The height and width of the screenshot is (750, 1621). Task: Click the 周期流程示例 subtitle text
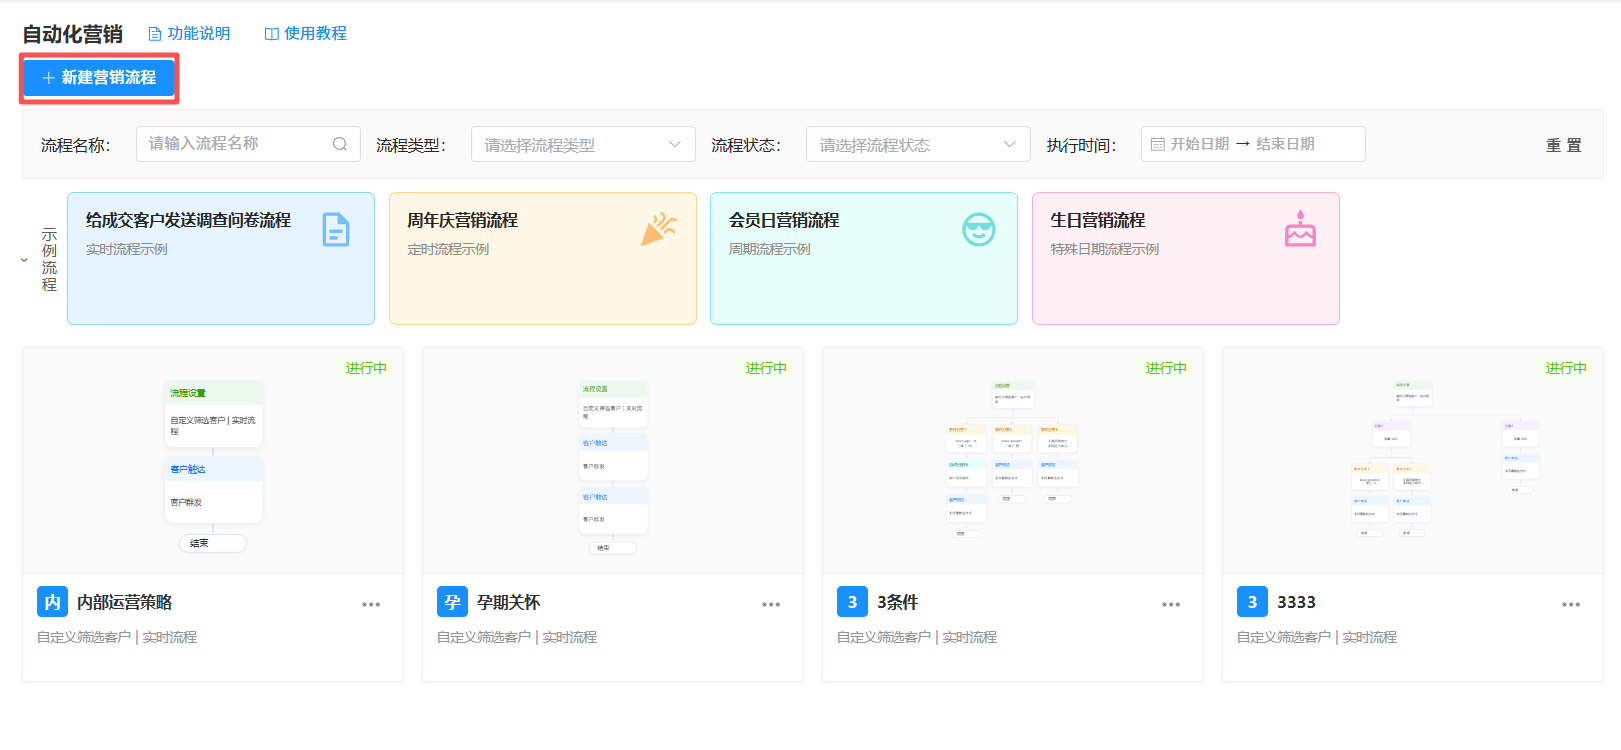tap(770, 249)
